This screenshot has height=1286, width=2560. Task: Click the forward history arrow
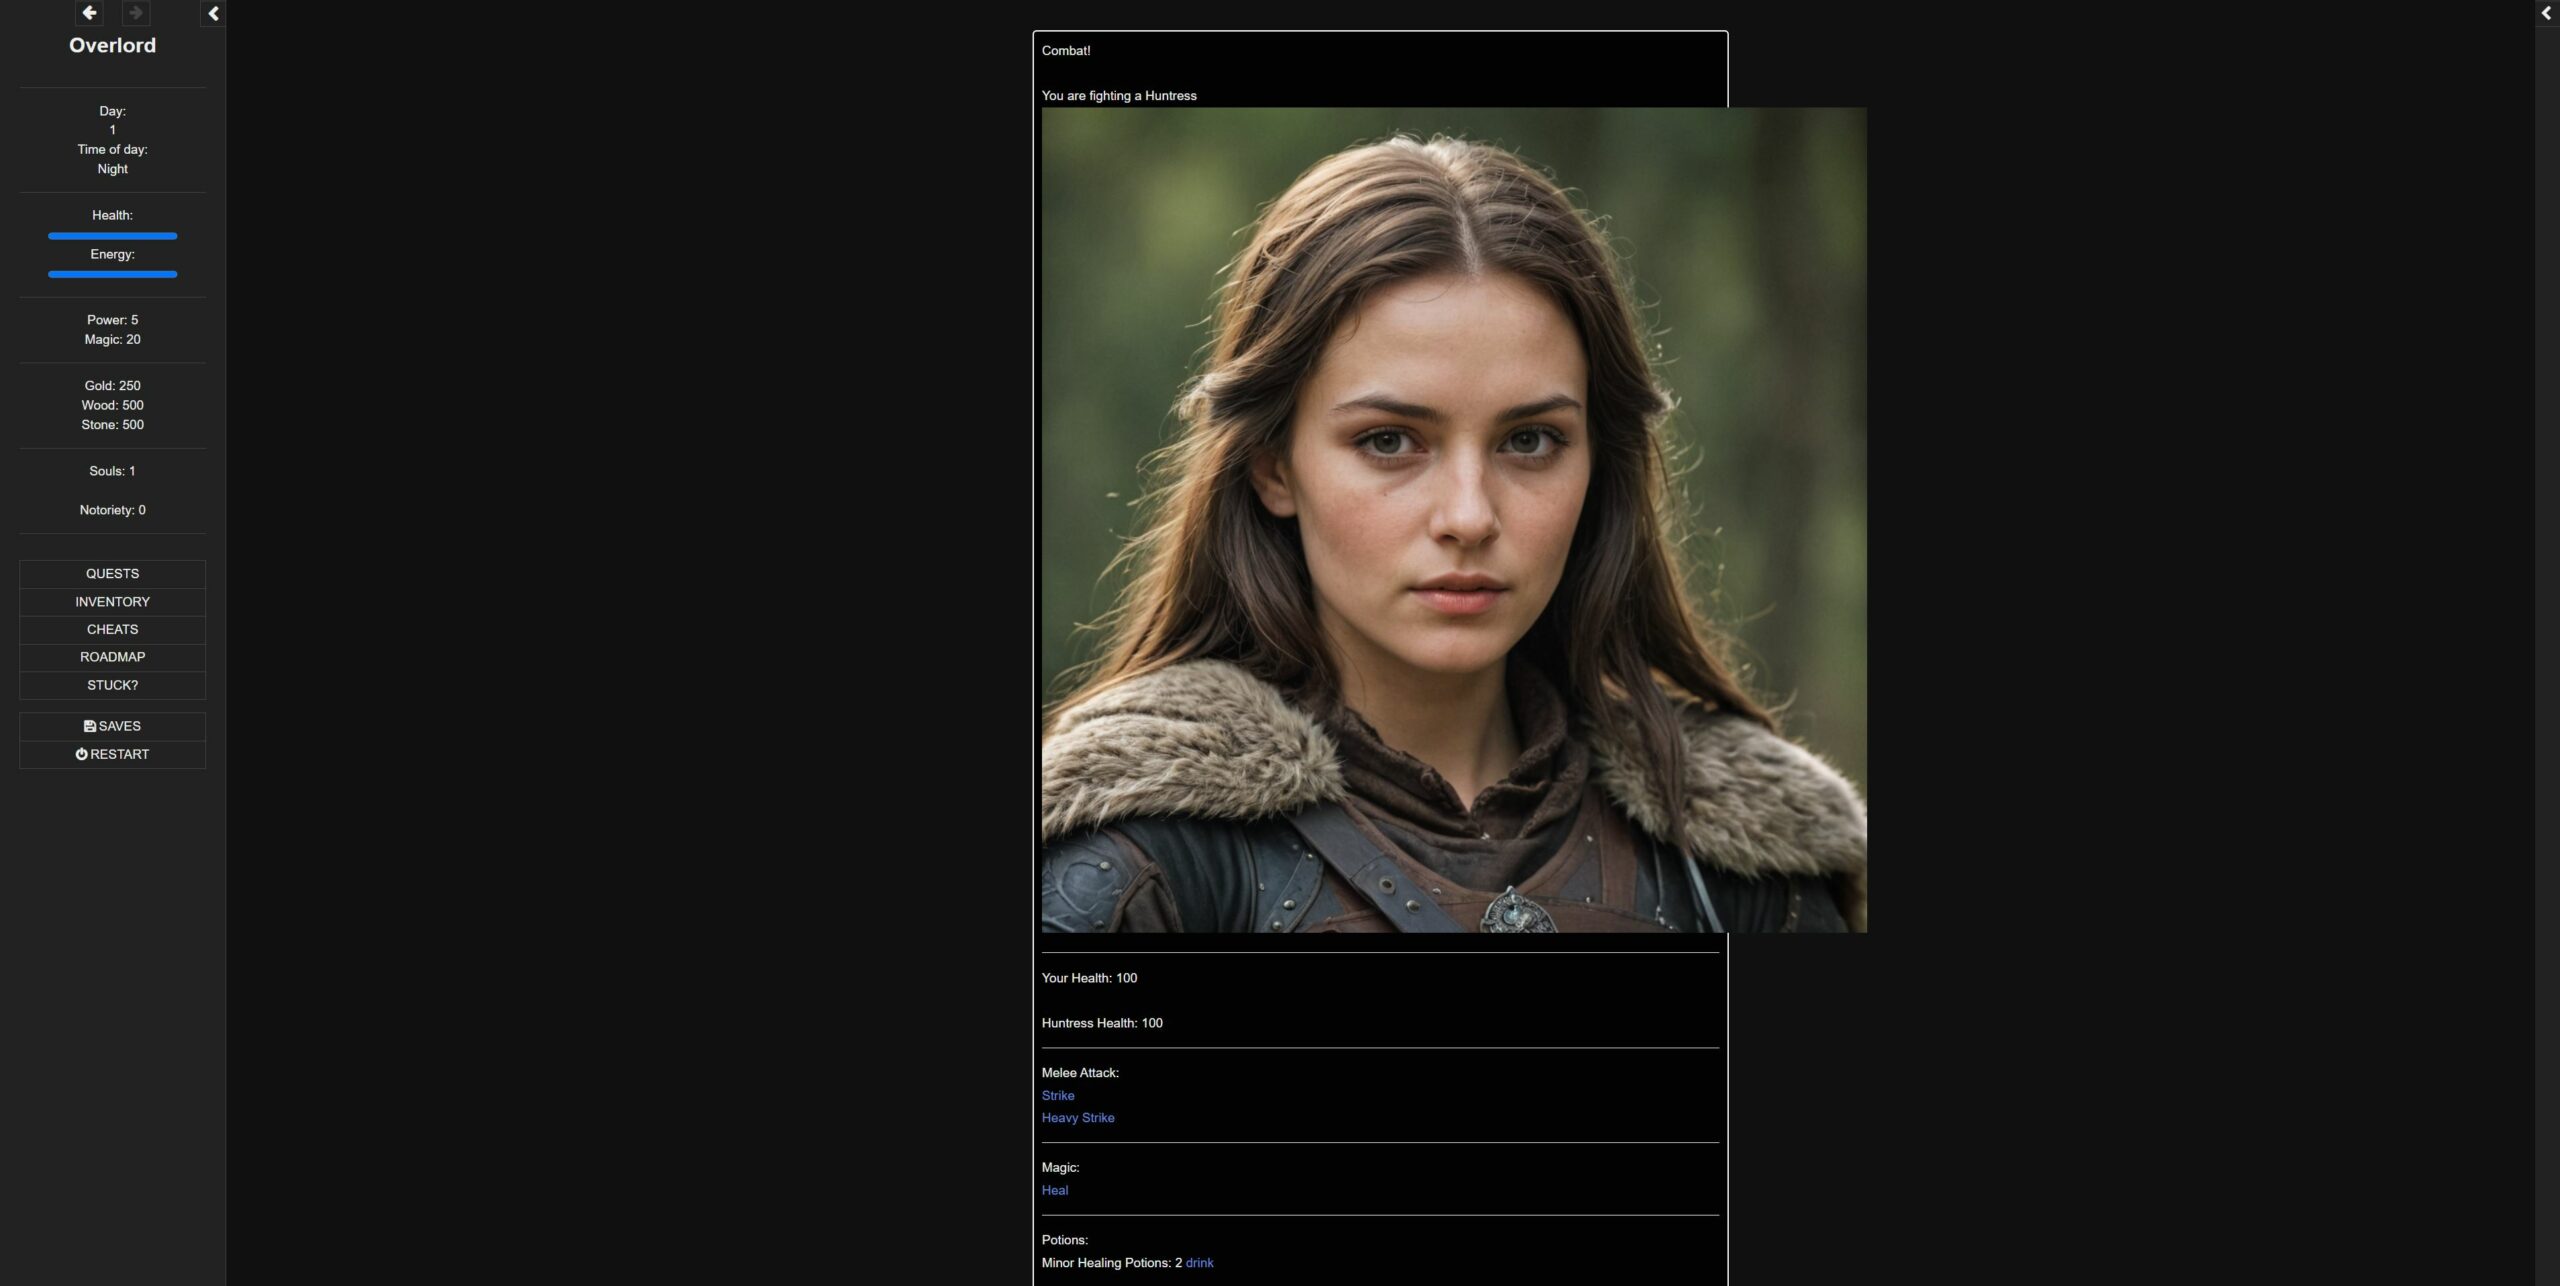click(136, 13)
